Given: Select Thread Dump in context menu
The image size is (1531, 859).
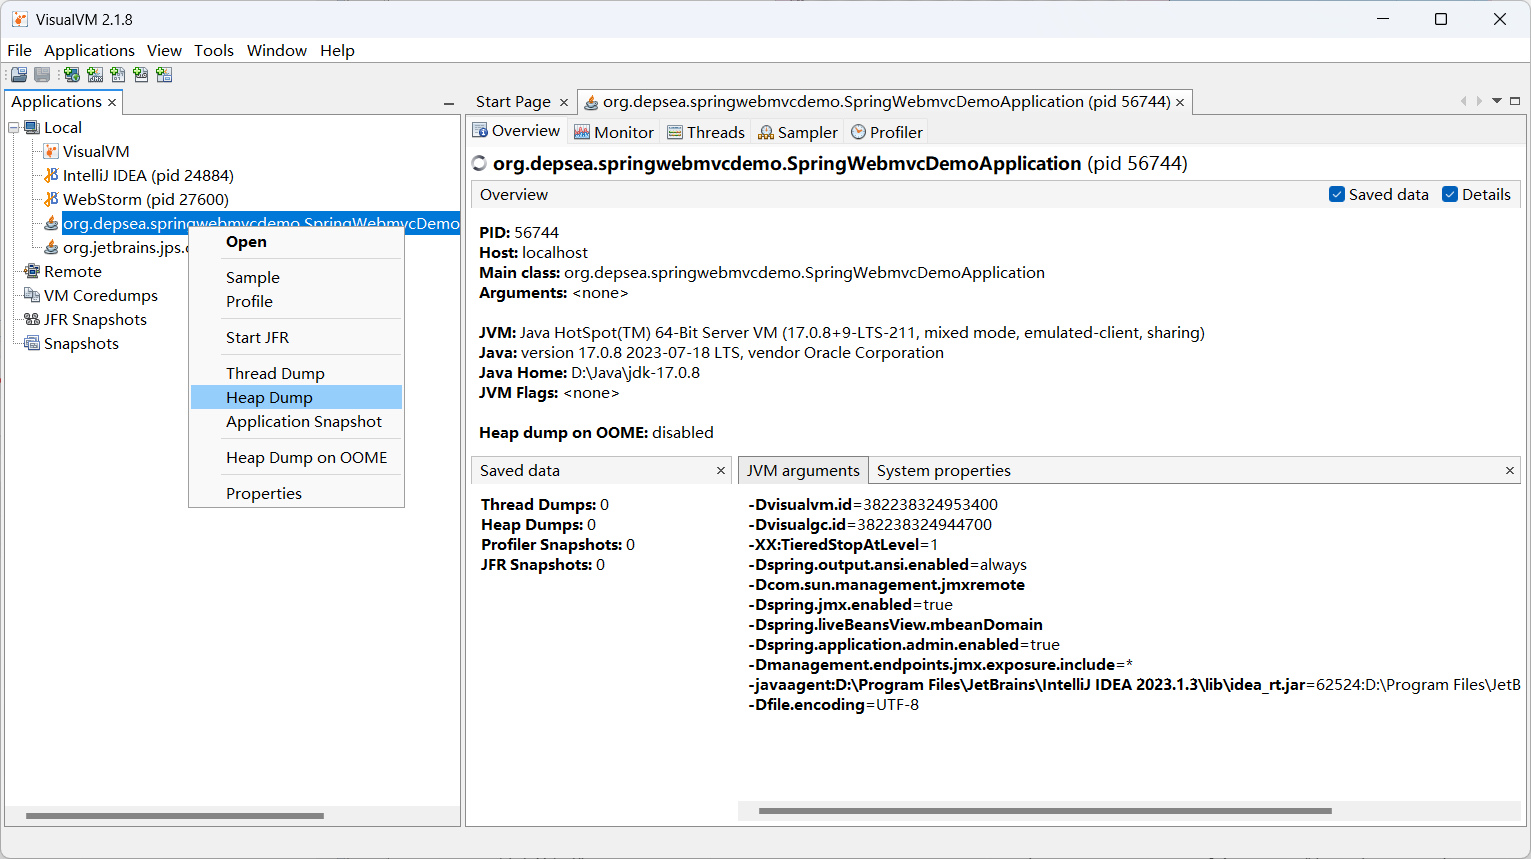Looking at the screenshot, I should [x=275, y=373].
